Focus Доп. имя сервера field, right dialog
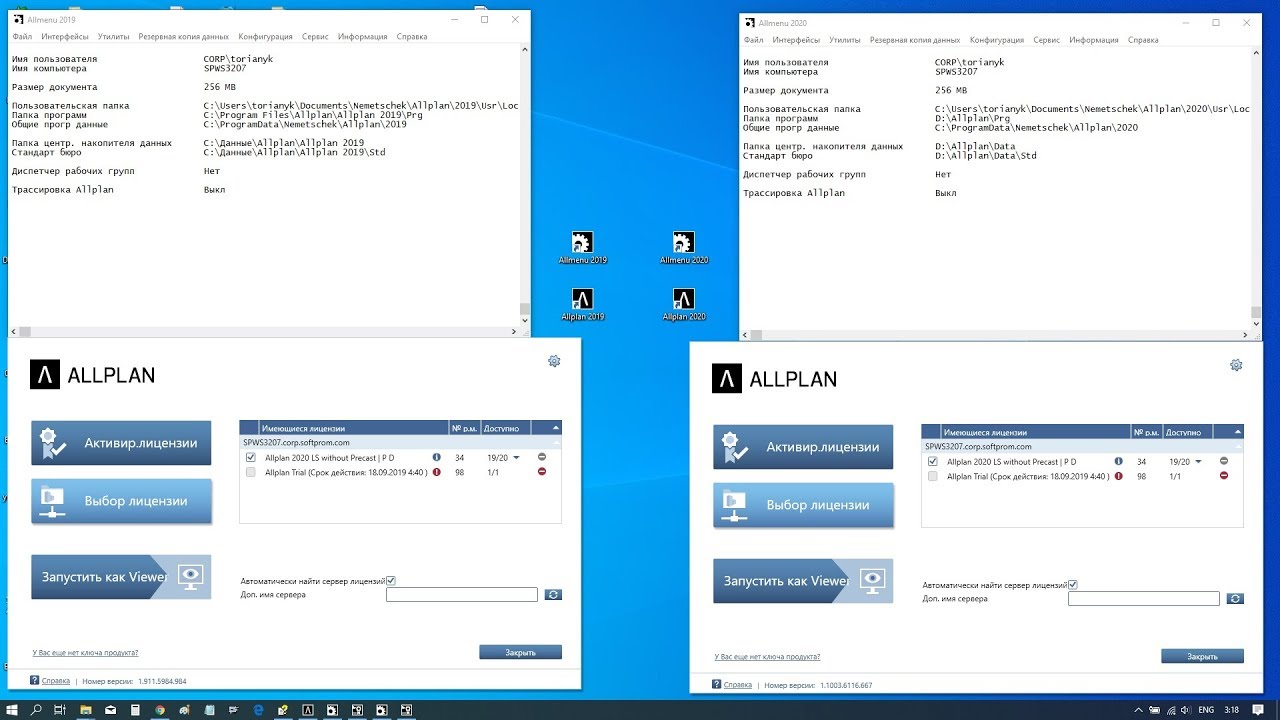 (x=1144, y=599)
